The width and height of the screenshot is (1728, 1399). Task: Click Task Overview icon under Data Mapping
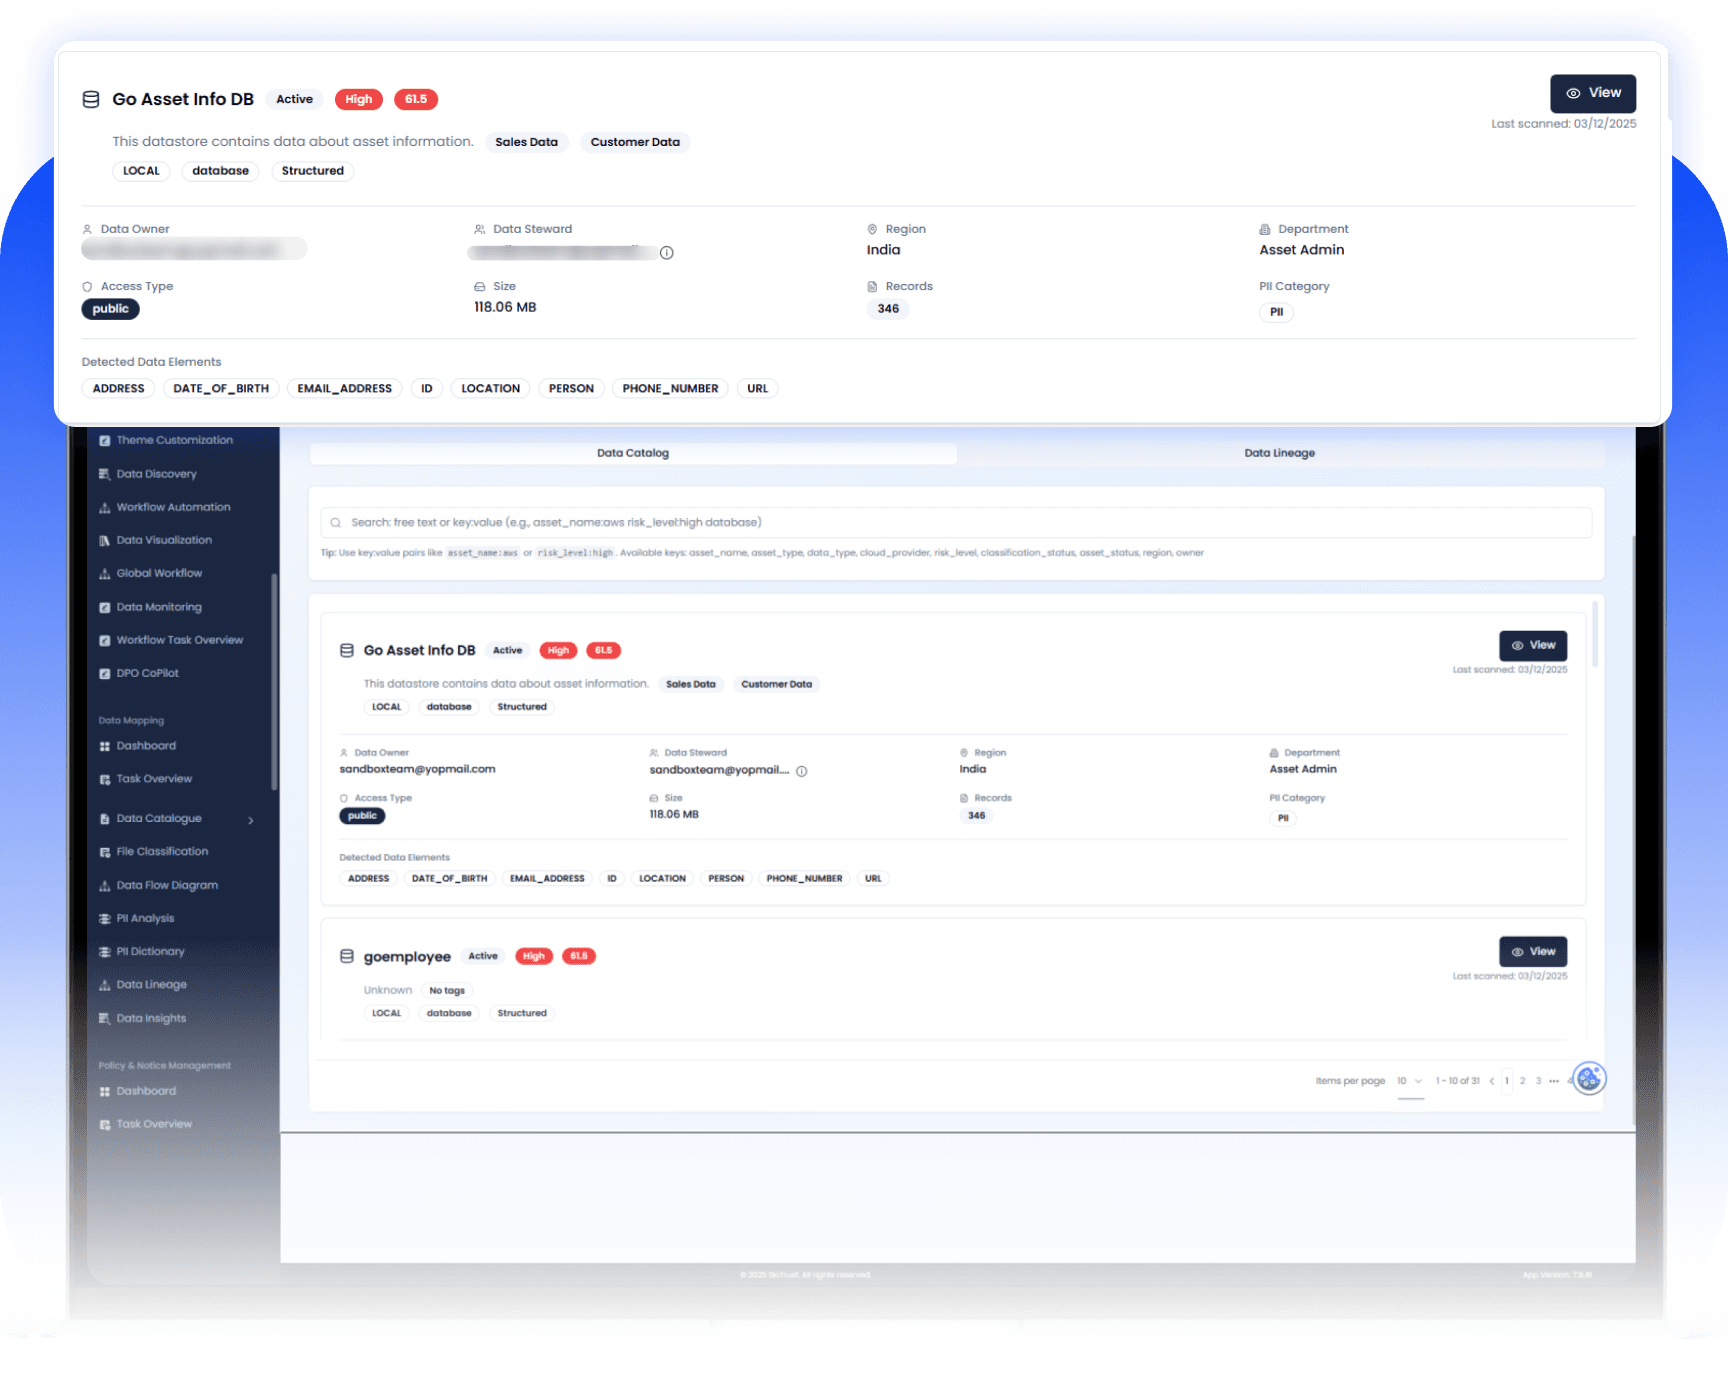tap(105, 780)
